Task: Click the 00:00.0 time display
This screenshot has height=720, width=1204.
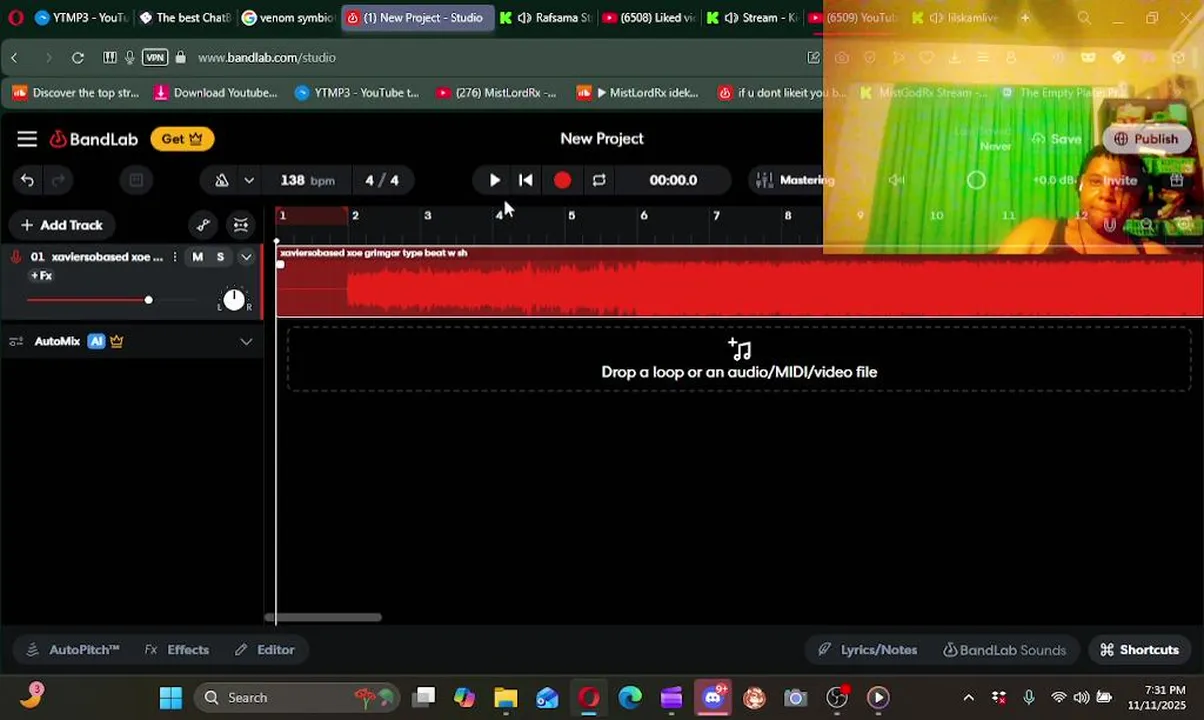Action: coord(673,180)
